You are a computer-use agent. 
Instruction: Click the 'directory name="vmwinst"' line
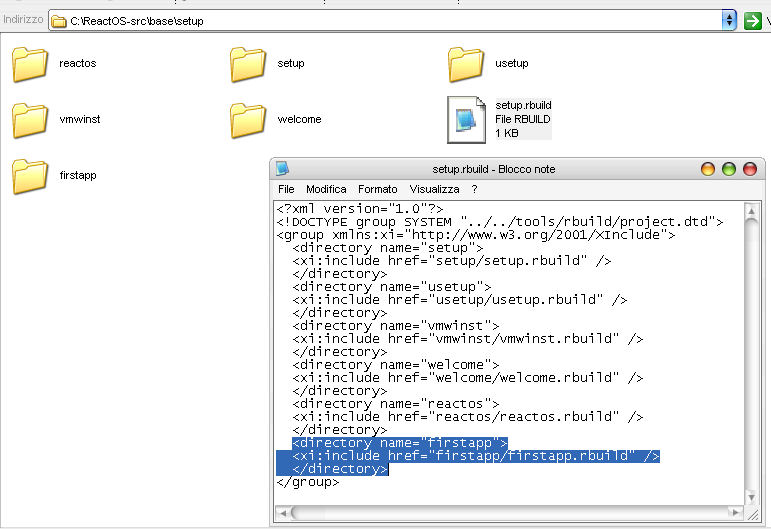[x=395, y=325]
